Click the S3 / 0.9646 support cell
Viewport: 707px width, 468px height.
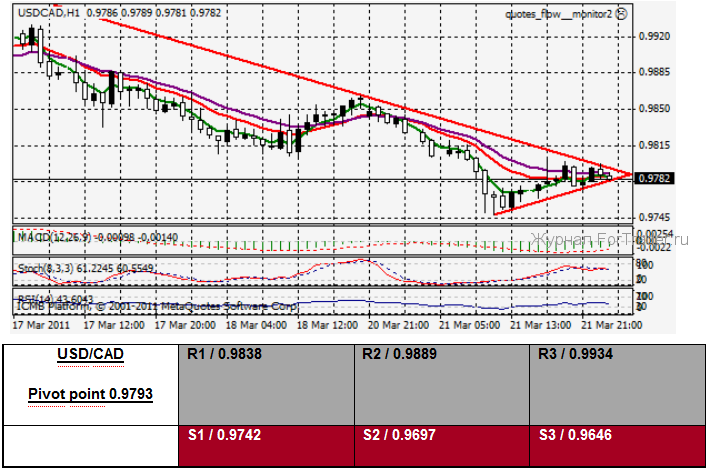(617, 446)
